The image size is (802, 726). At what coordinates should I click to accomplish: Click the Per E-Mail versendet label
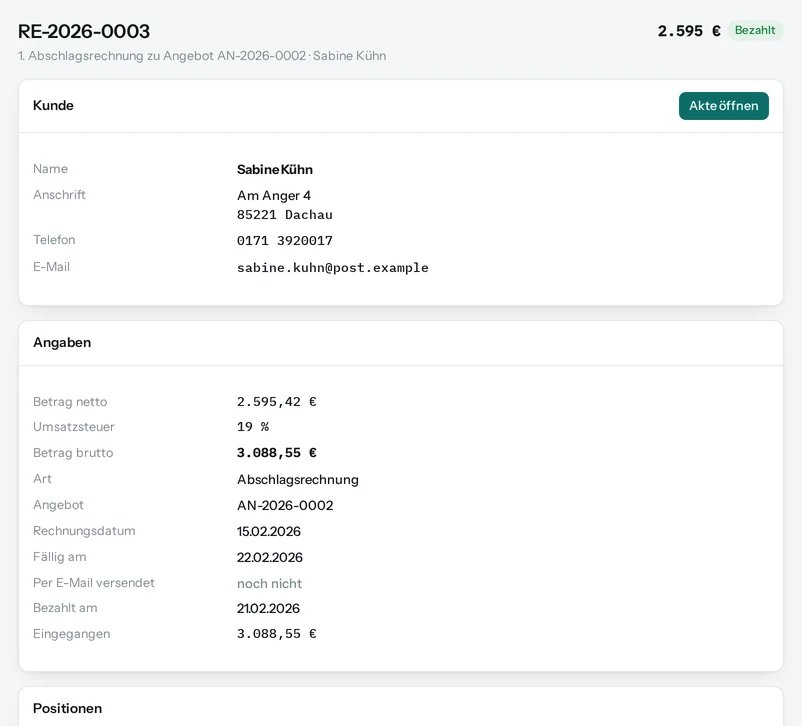[x=94, y=583]
